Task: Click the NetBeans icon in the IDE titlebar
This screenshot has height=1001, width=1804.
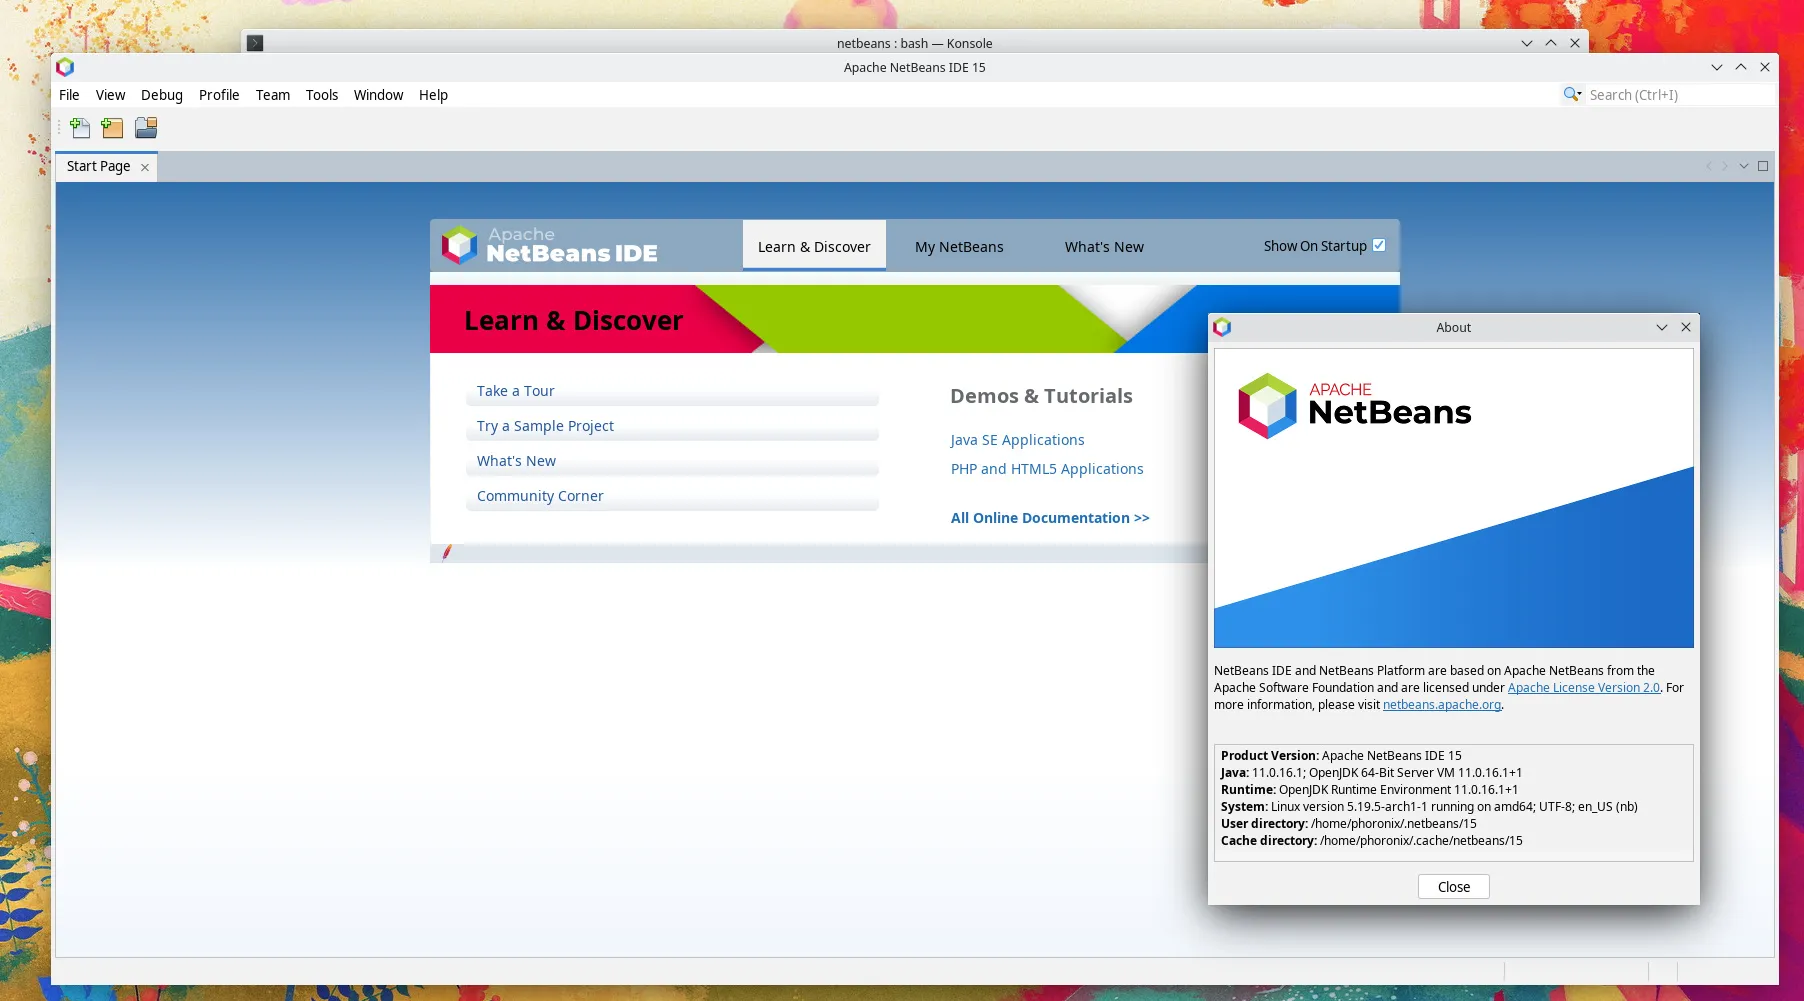Action: click(x=65, y=67)
